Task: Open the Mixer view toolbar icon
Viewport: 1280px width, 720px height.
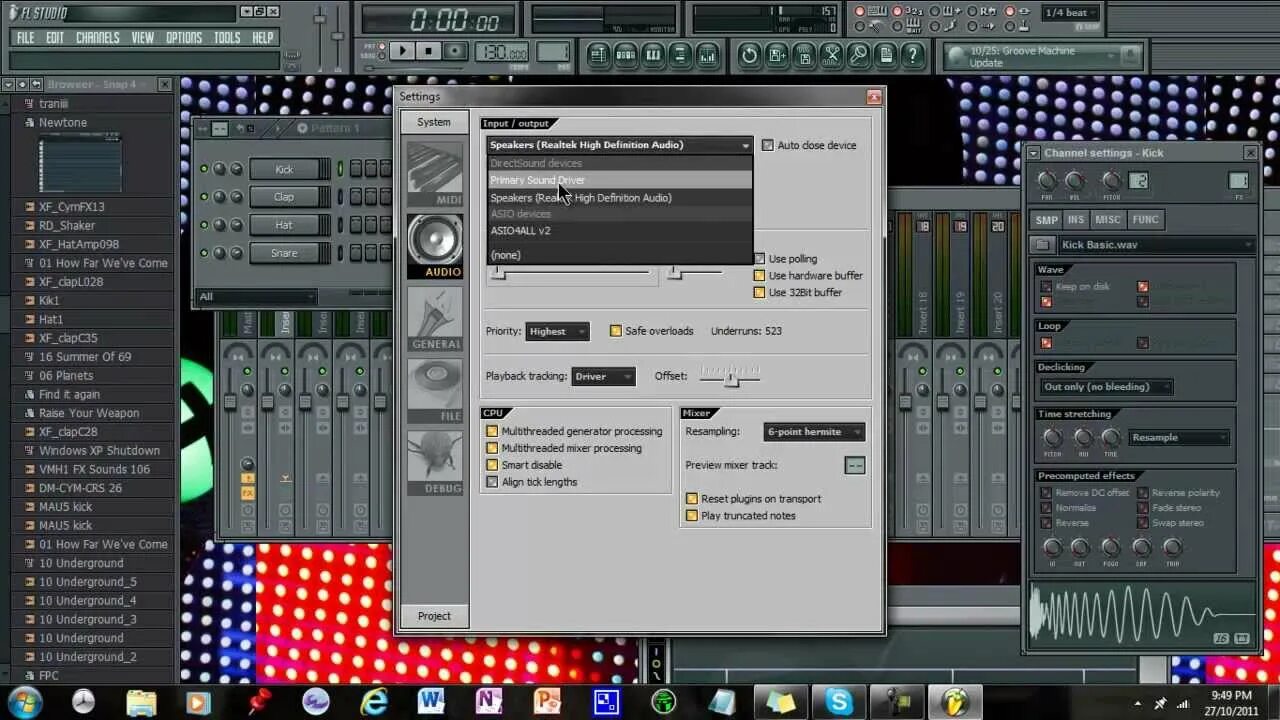Action: coord(708,55)
